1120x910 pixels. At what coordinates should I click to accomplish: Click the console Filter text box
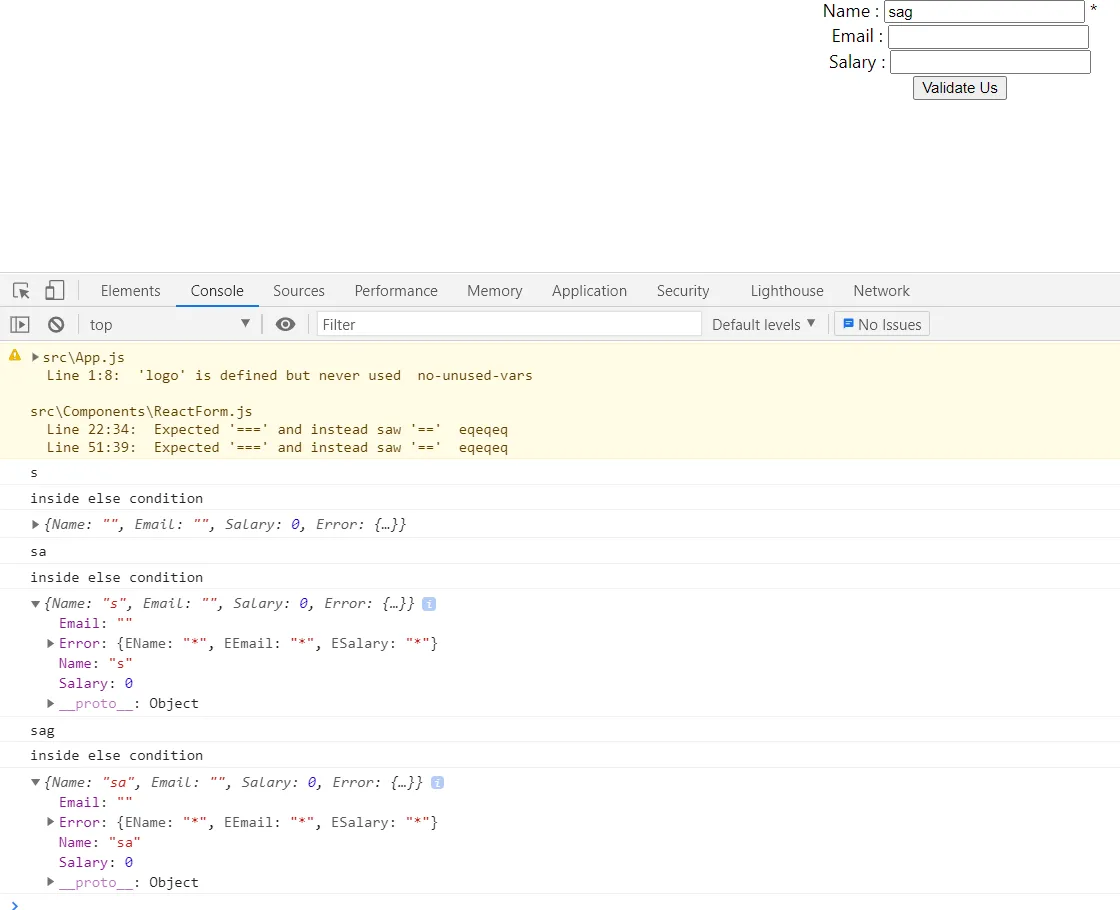coord(509,324)
